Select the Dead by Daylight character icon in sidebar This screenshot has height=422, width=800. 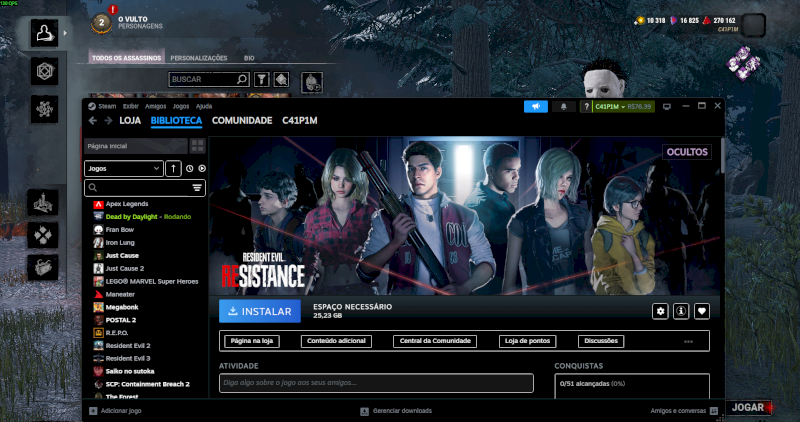tap(44, 33)
